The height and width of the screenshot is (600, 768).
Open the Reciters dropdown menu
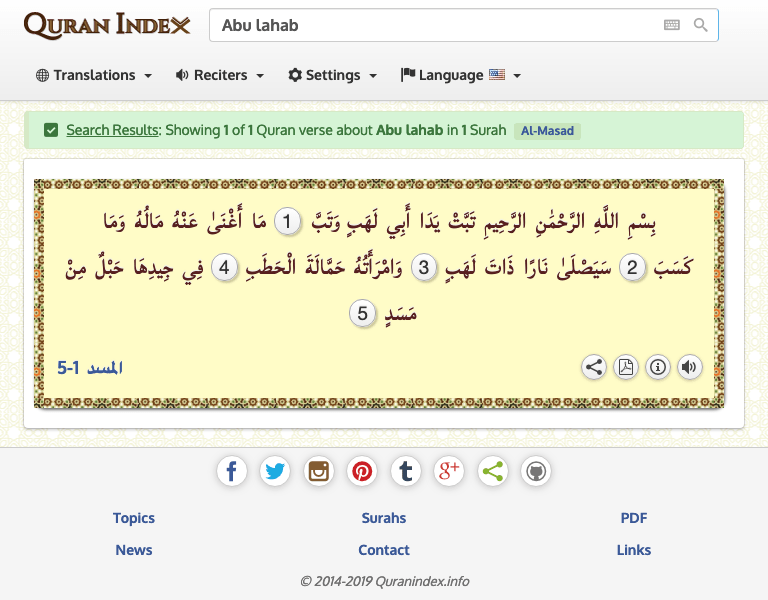point(220,75)
